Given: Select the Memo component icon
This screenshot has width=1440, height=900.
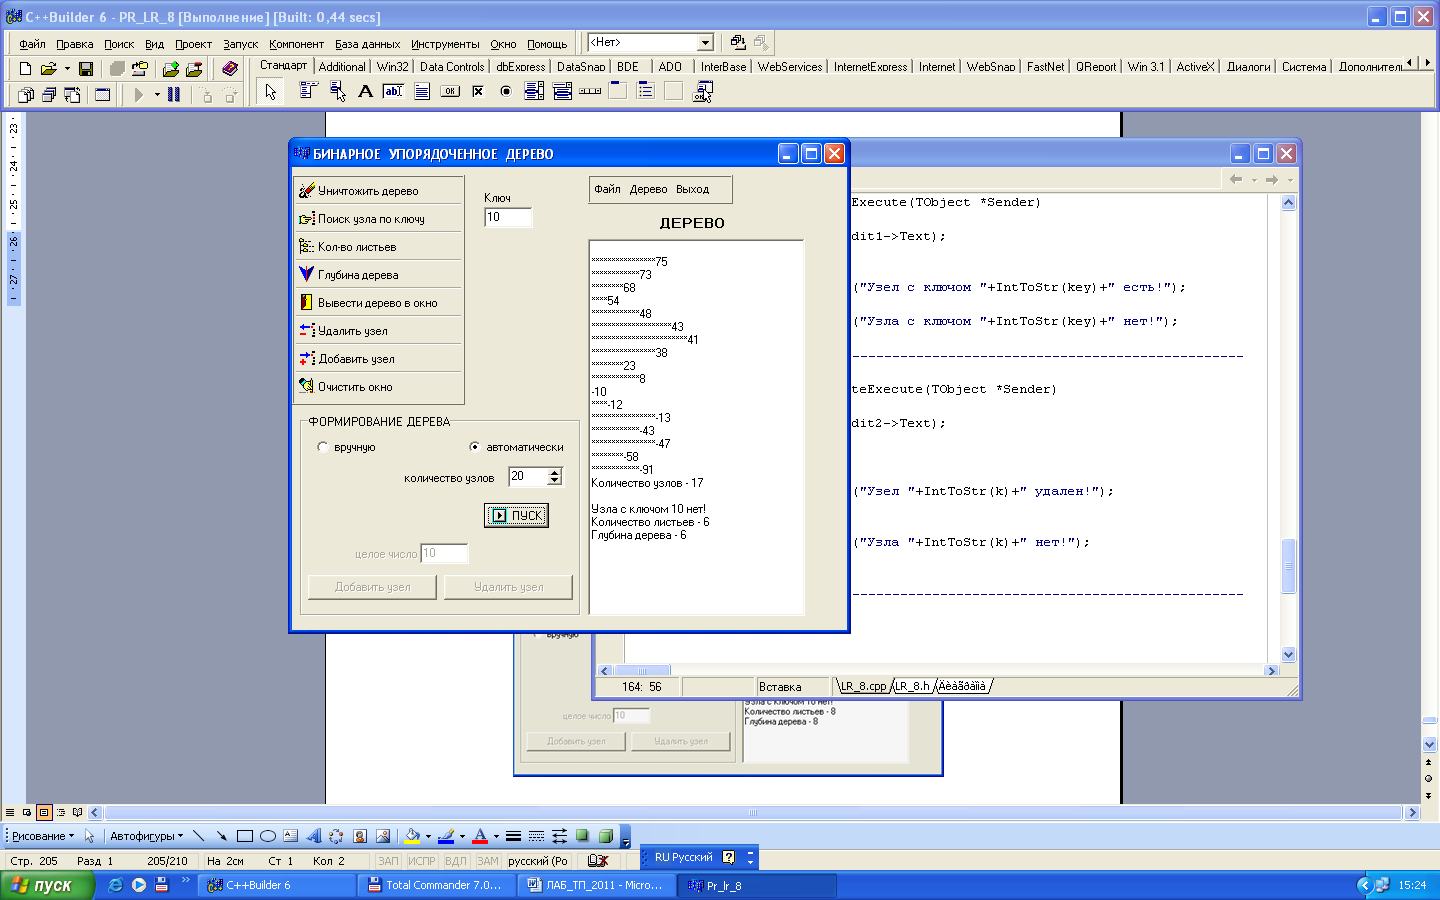Looking at the screenshot, I should coord(422,91).
